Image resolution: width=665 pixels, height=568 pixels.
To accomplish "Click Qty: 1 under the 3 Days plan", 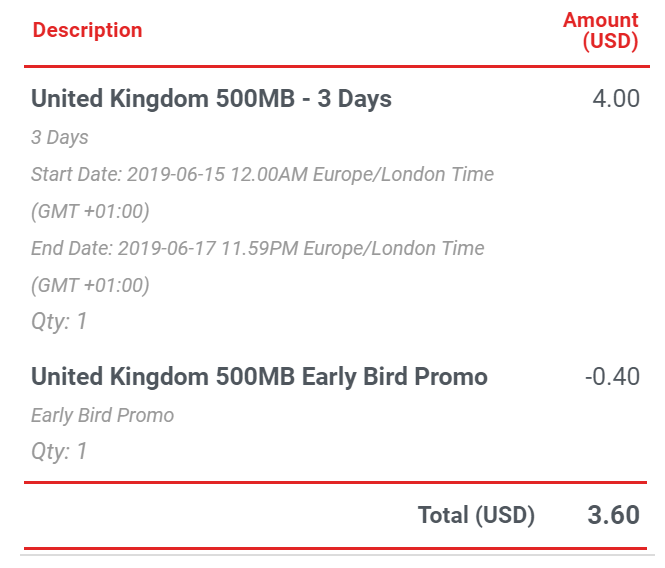I will point(59,322).
